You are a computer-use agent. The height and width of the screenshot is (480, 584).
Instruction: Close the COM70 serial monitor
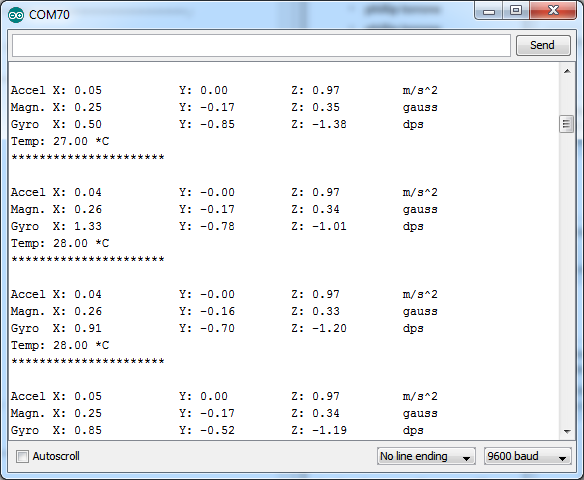553,11
